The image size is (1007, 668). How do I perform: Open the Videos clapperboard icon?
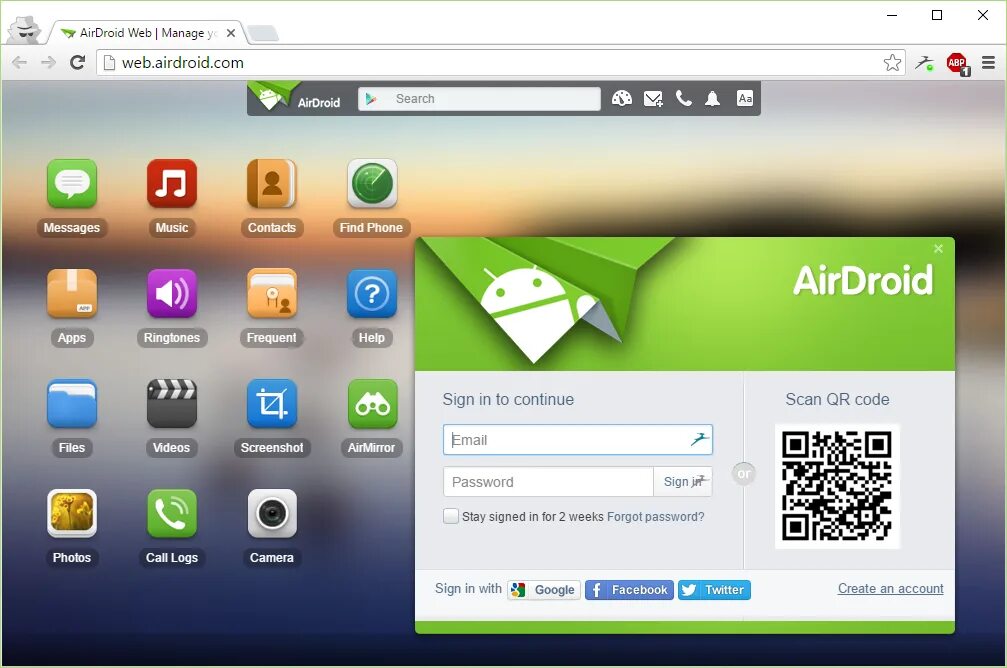(x=171, y=404)
